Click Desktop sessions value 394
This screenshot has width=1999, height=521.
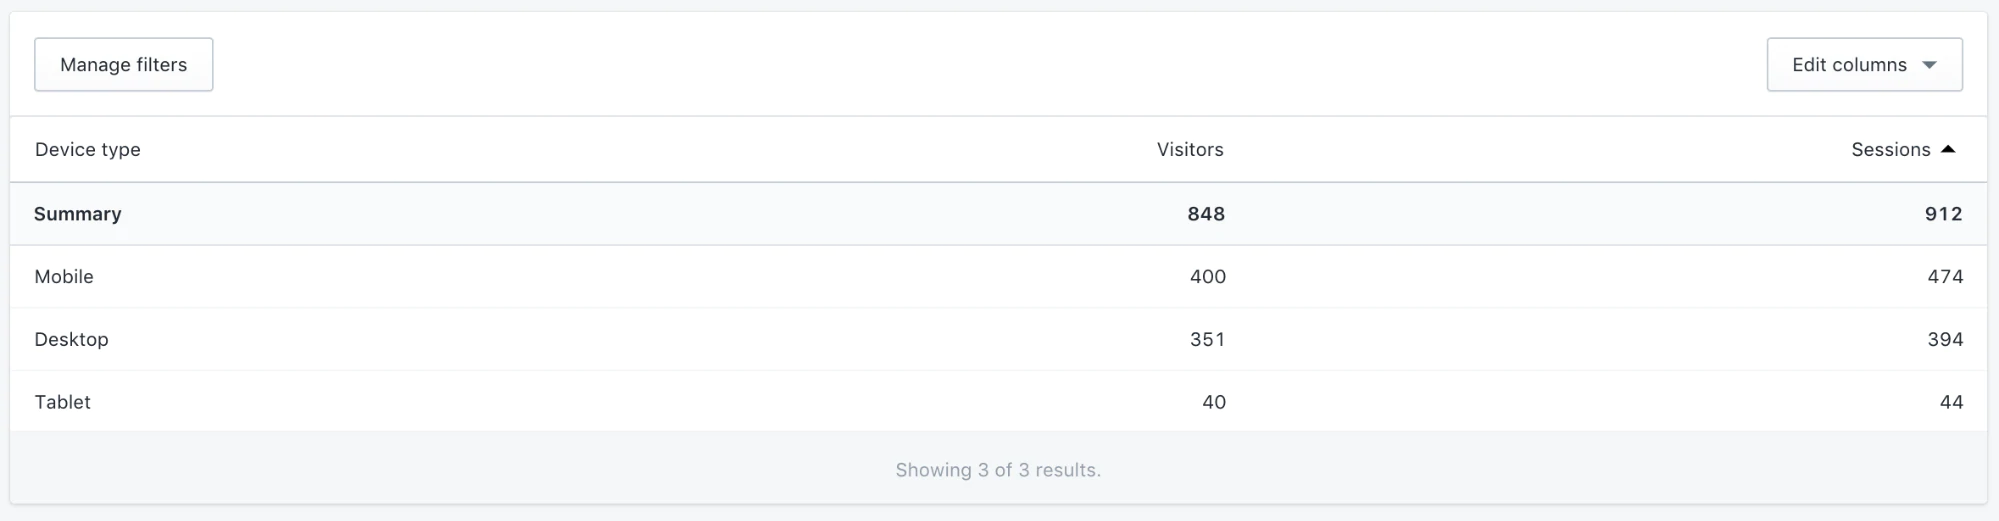pyautogui.click(x=1945, y=340)
